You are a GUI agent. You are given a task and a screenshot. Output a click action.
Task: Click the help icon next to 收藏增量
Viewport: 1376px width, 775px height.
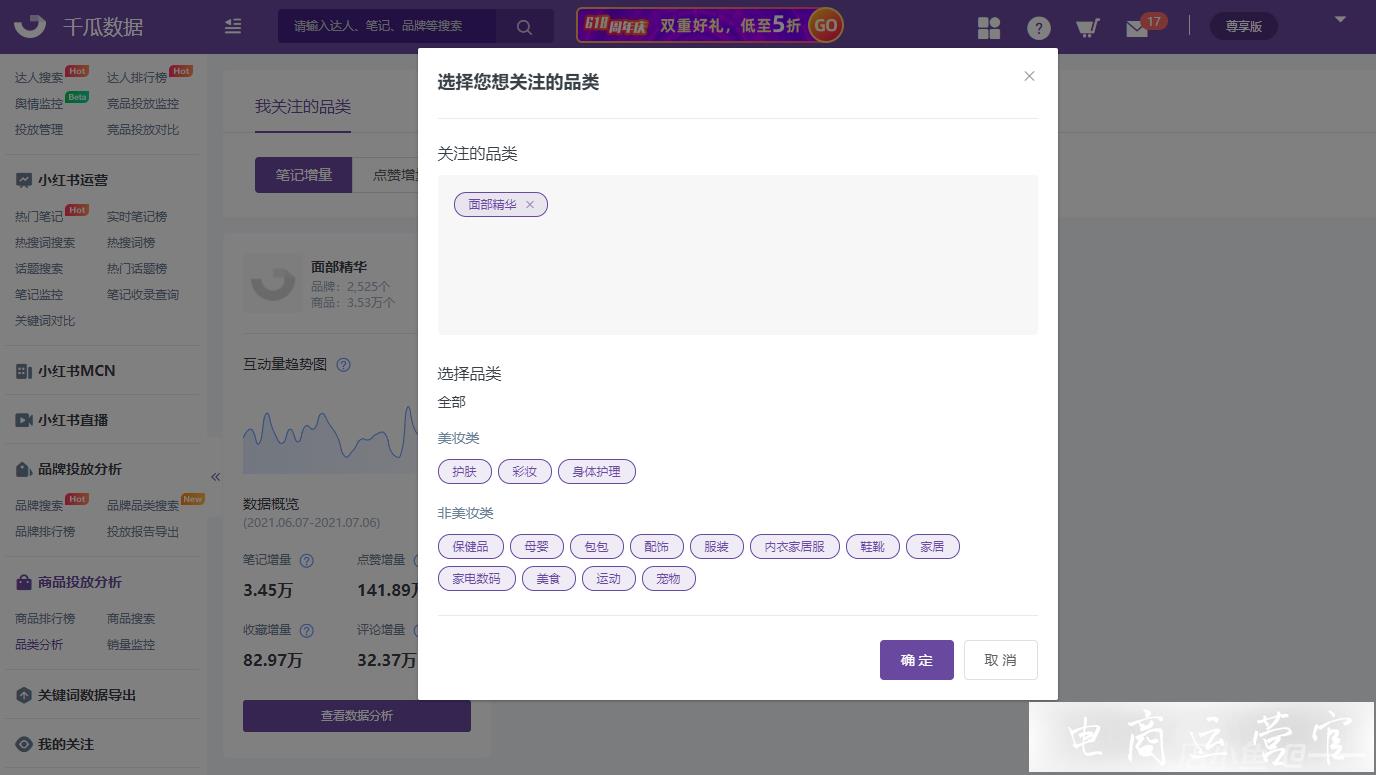307,631
